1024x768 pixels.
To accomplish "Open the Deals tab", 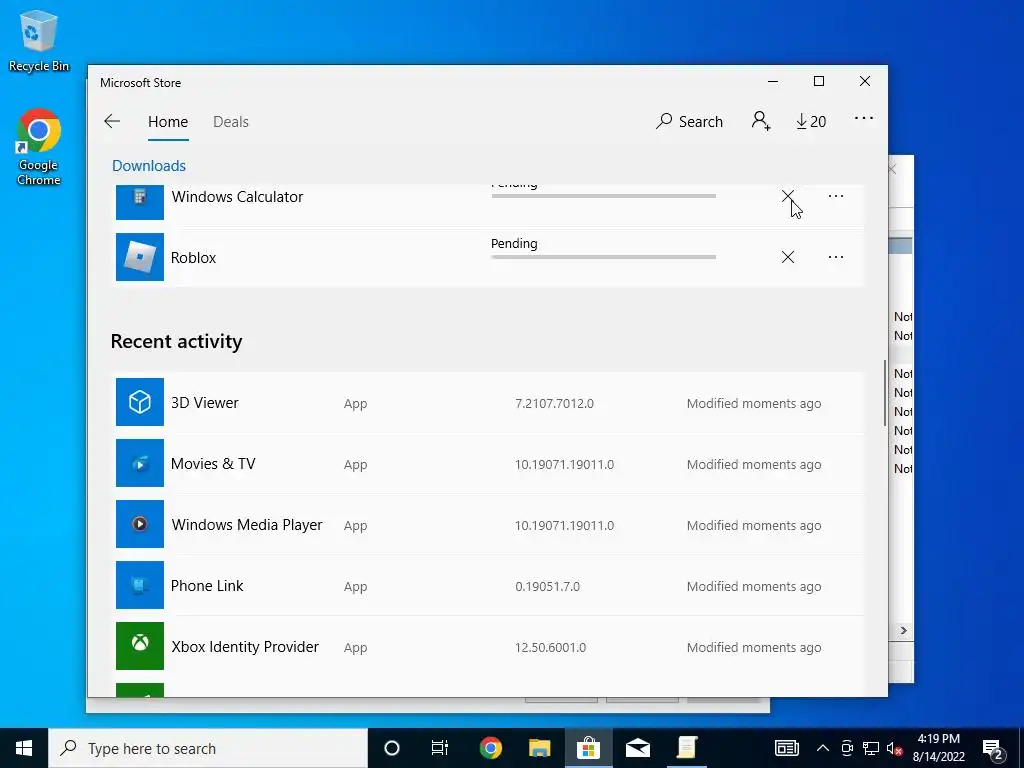I will pyautogui.click(x=231, y=121).
